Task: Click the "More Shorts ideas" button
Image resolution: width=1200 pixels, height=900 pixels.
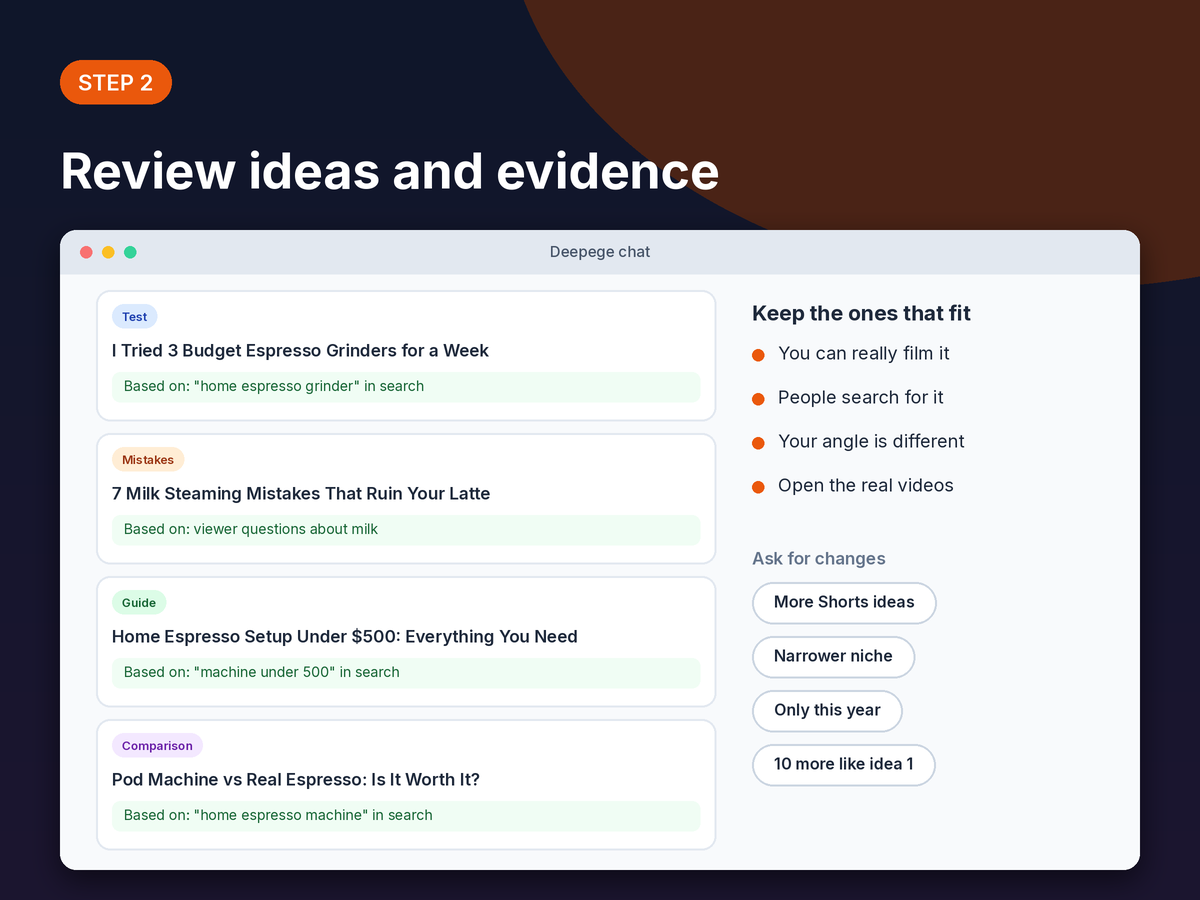Action: 844,603
